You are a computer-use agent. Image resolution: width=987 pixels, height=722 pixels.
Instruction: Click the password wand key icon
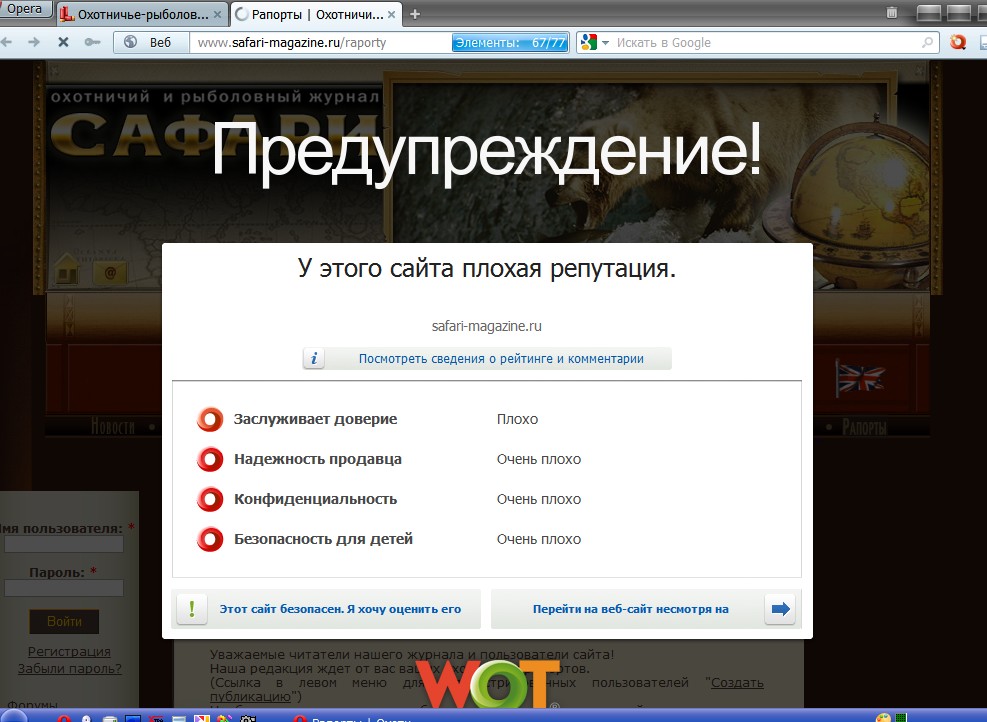pos(92,43)
